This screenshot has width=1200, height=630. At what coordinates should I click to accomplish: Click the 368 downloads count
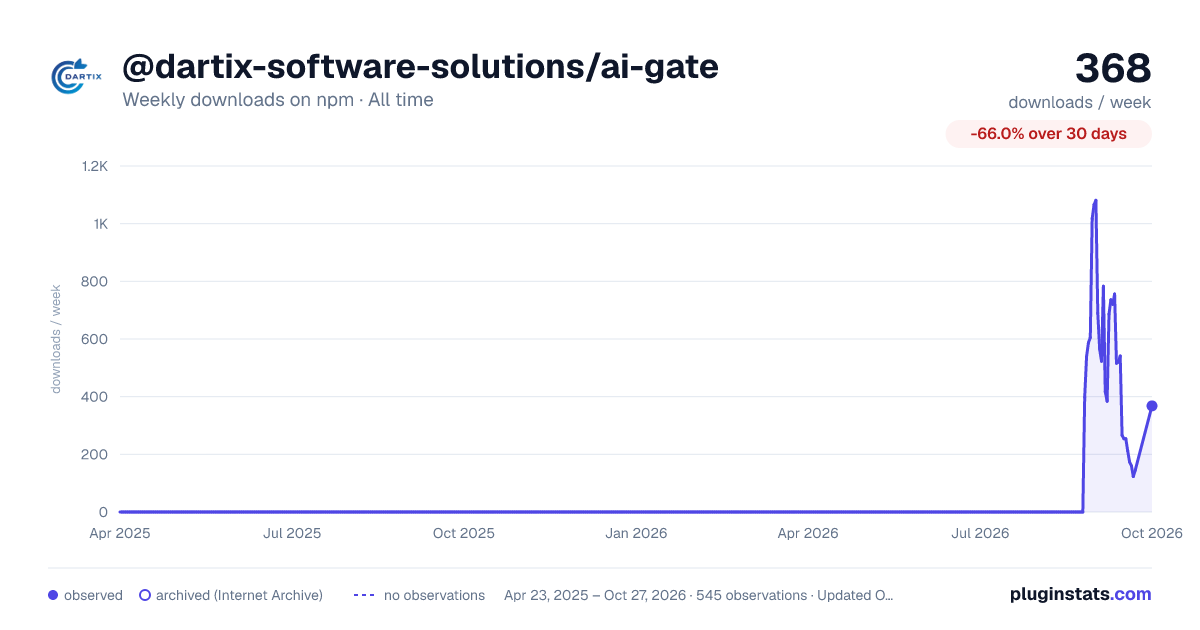coord(1113,68)
